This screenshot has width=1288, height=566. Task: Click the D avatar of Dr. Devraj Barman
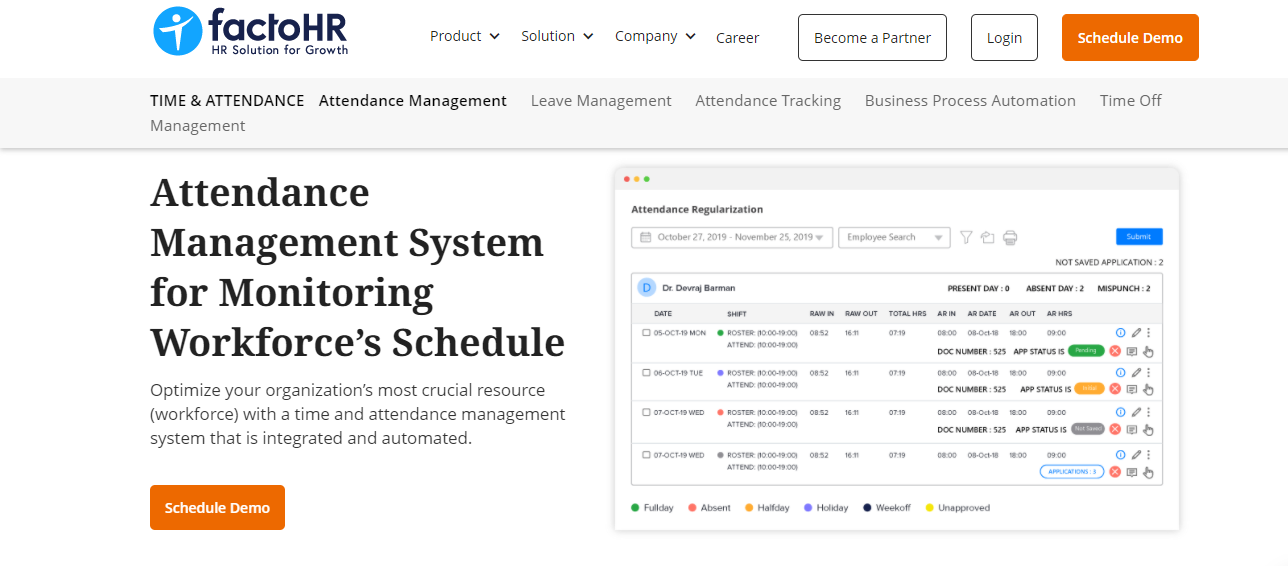point(646,288)
